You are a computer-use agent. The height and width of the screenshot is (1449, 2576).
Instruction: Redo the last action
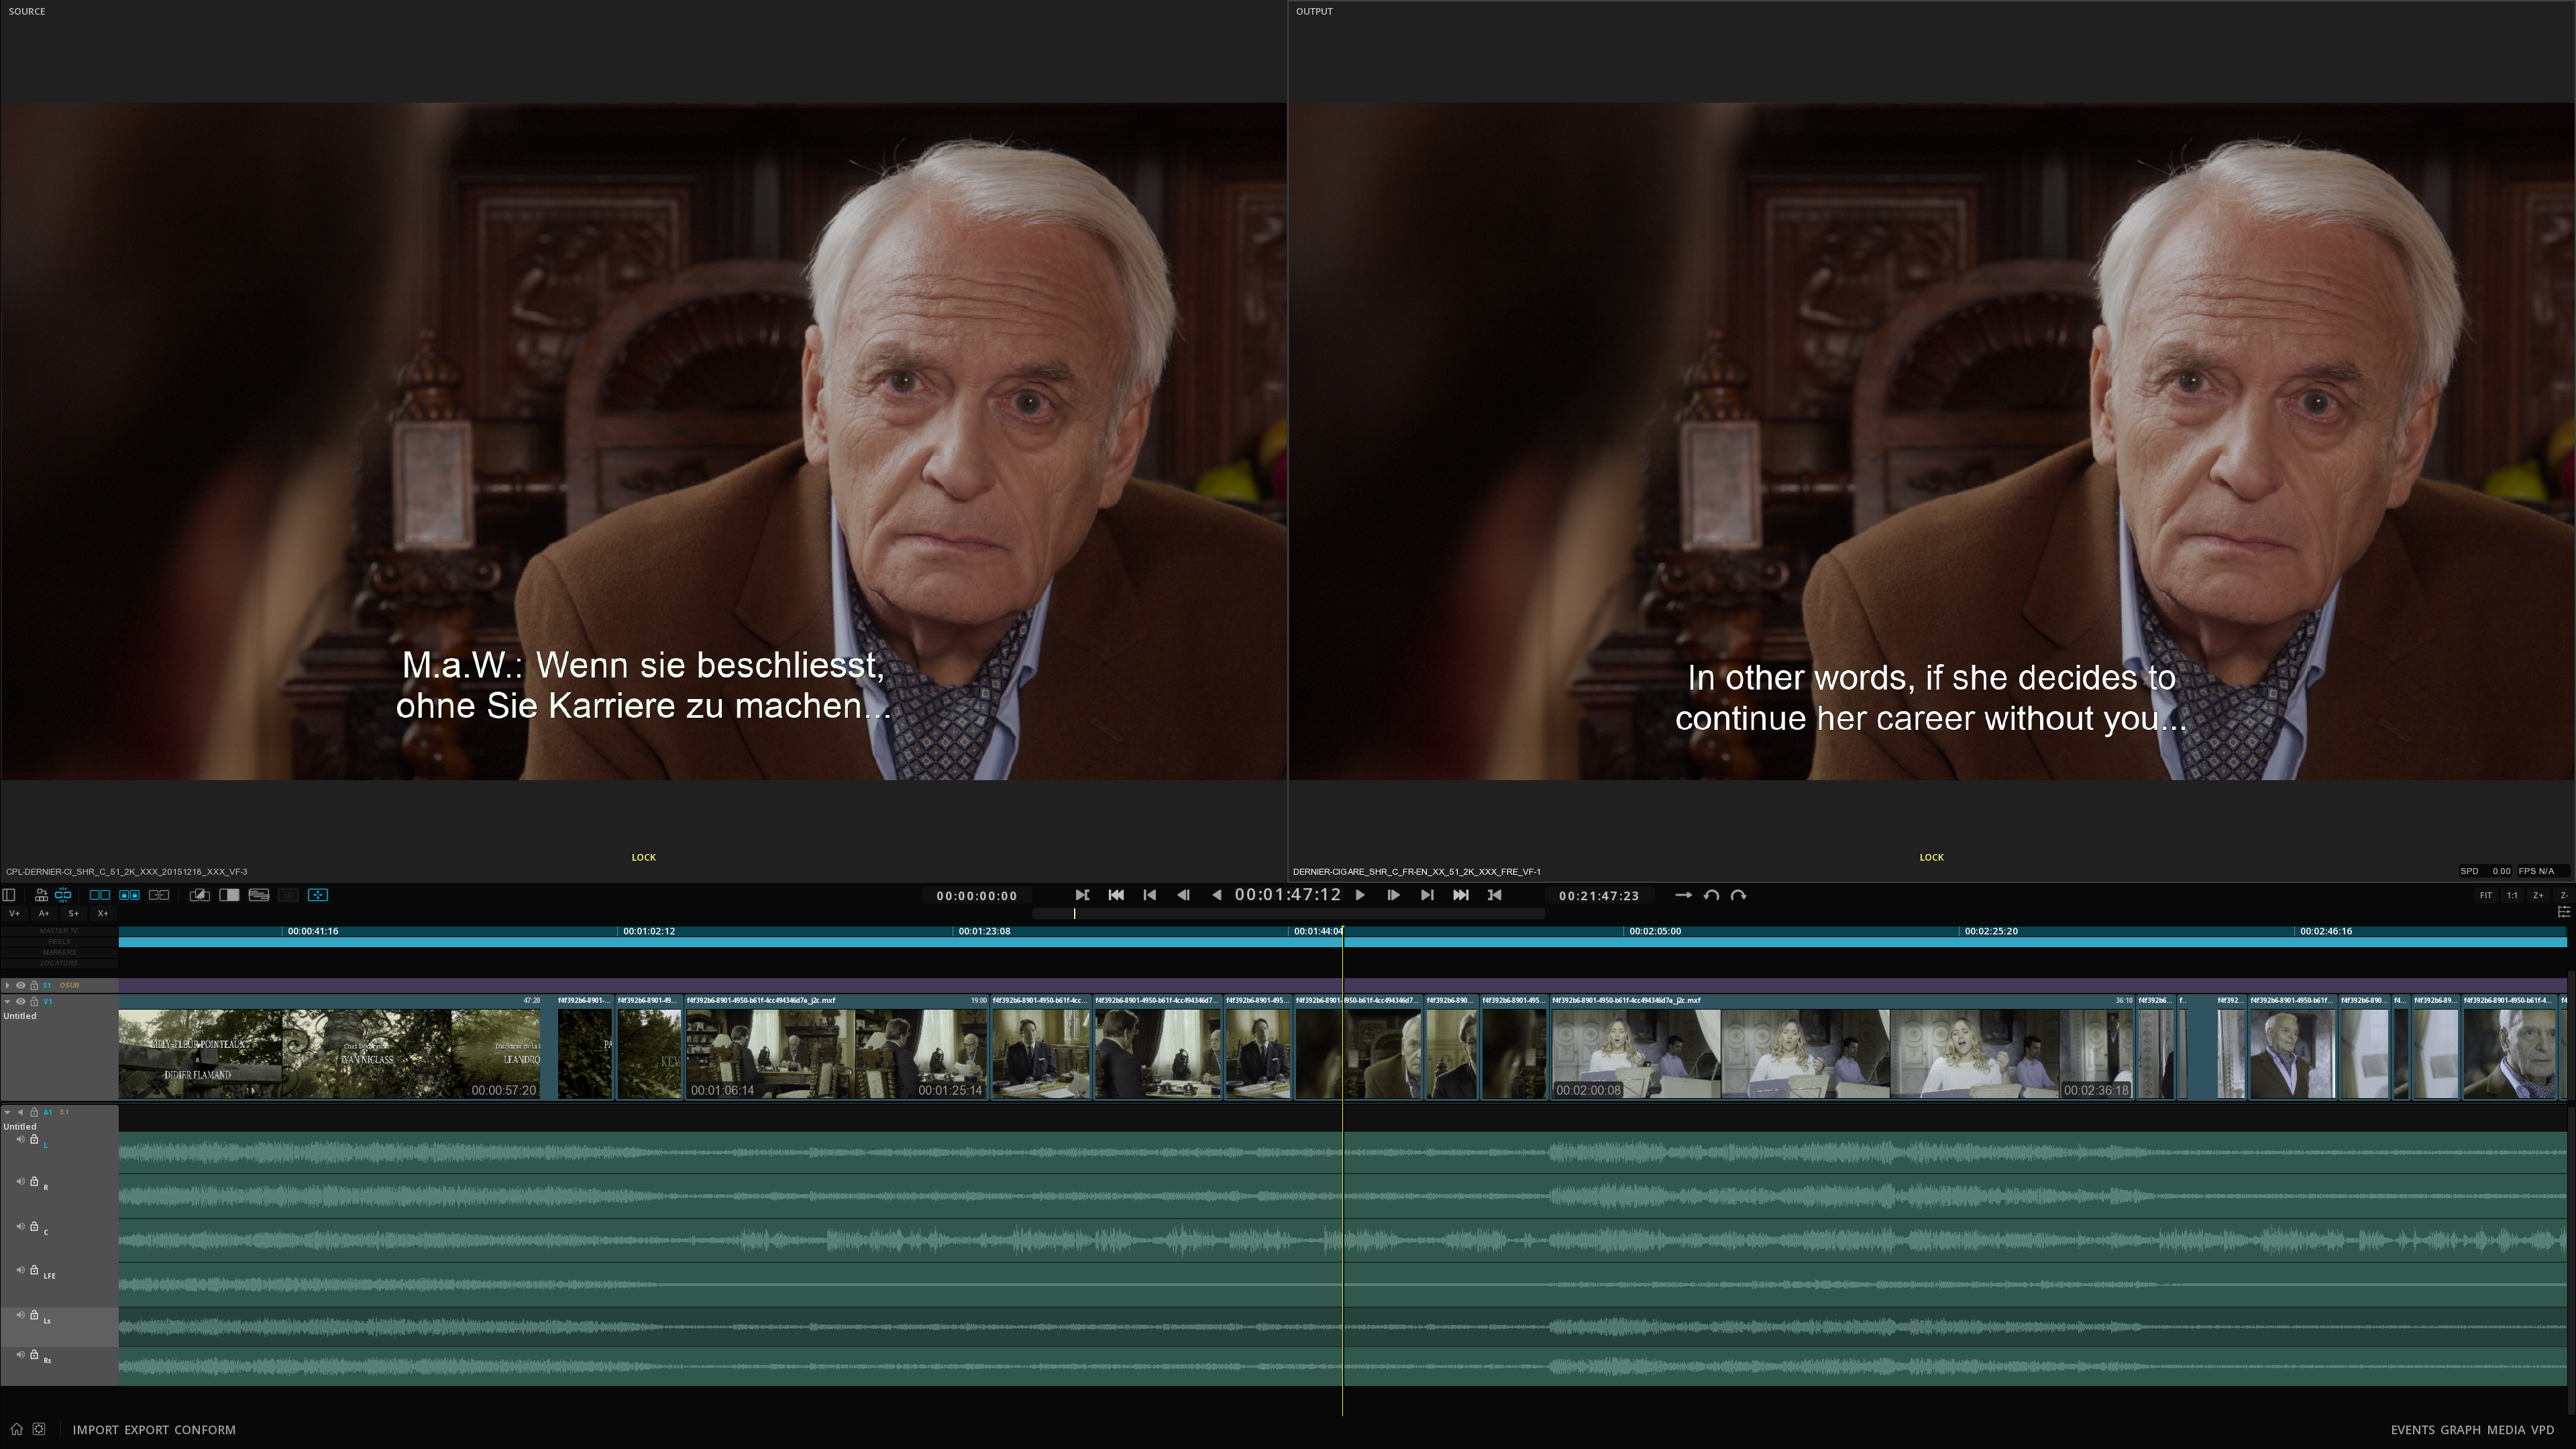point(1738,895)
